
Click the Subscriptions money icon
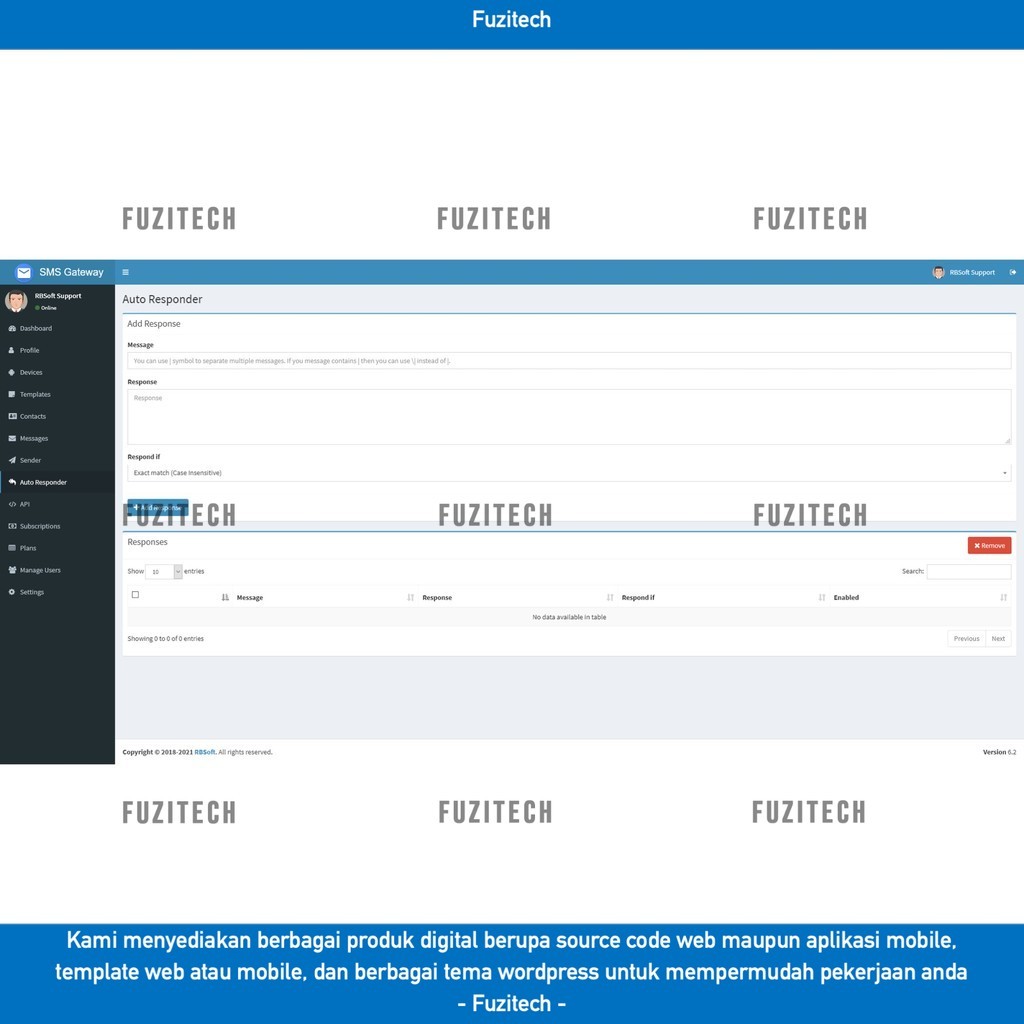pos(12,526)
